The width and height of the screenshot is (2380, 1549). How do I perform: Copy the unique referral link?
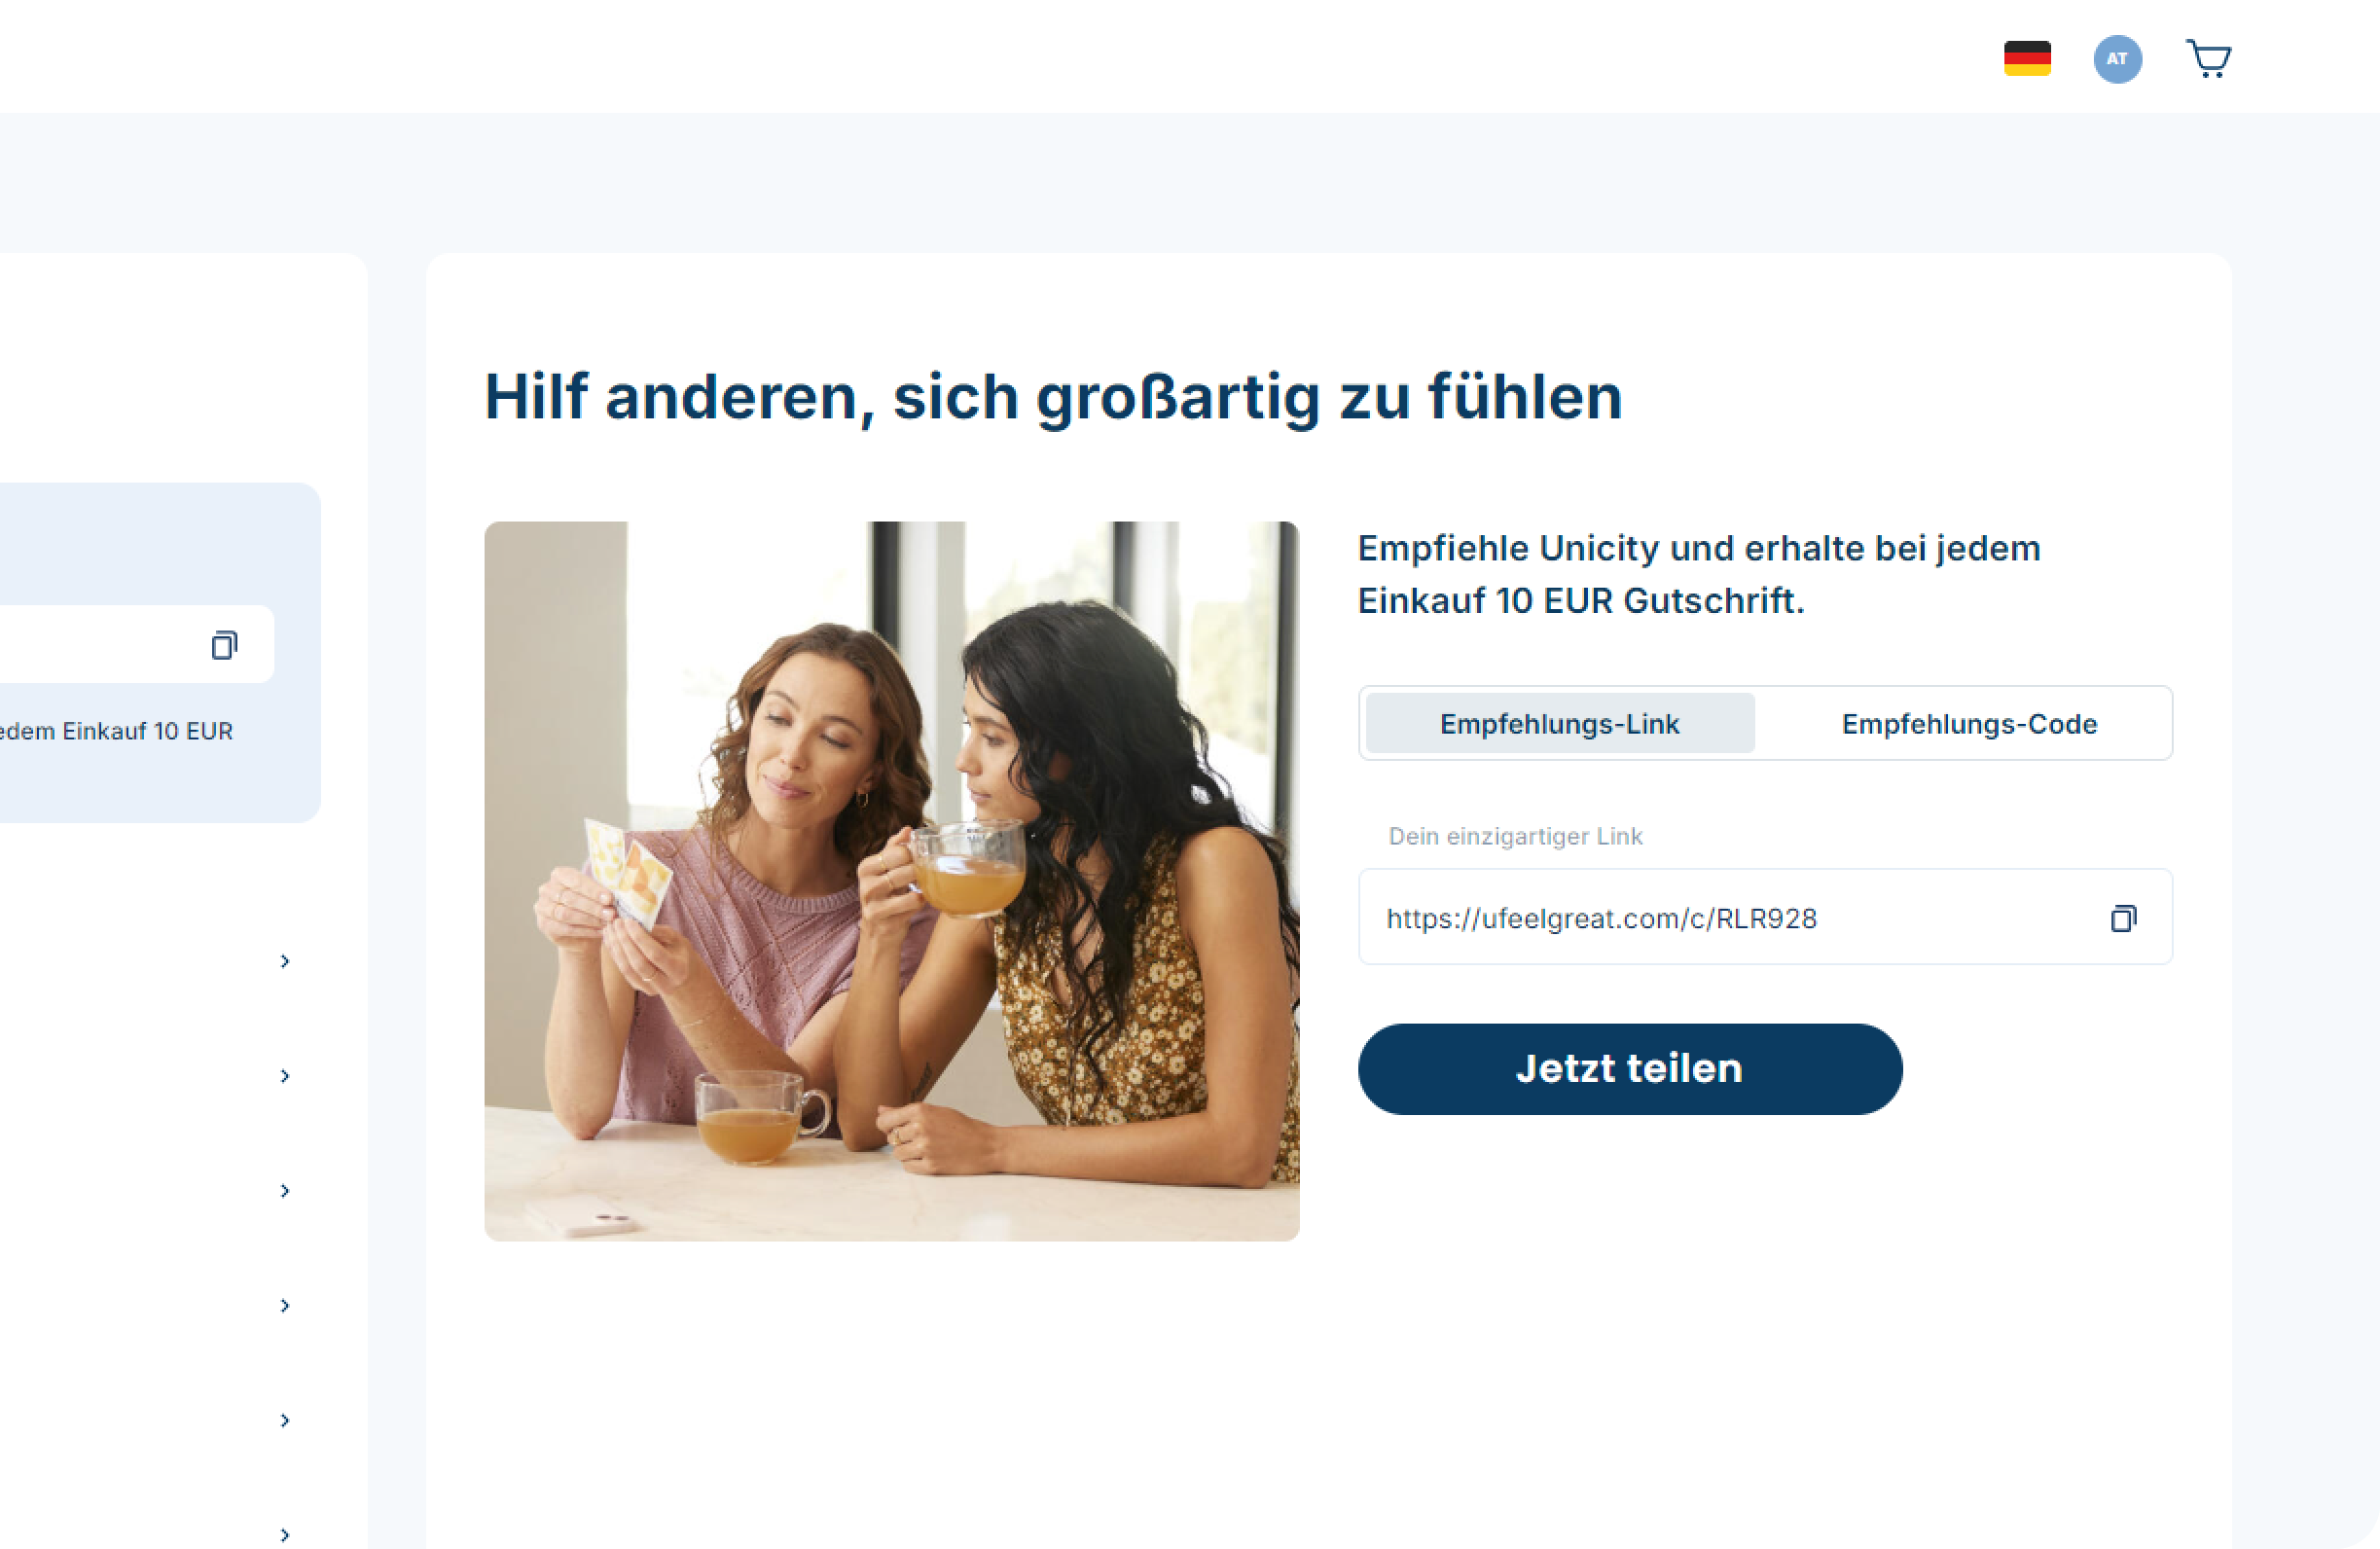coord(2123,918)
